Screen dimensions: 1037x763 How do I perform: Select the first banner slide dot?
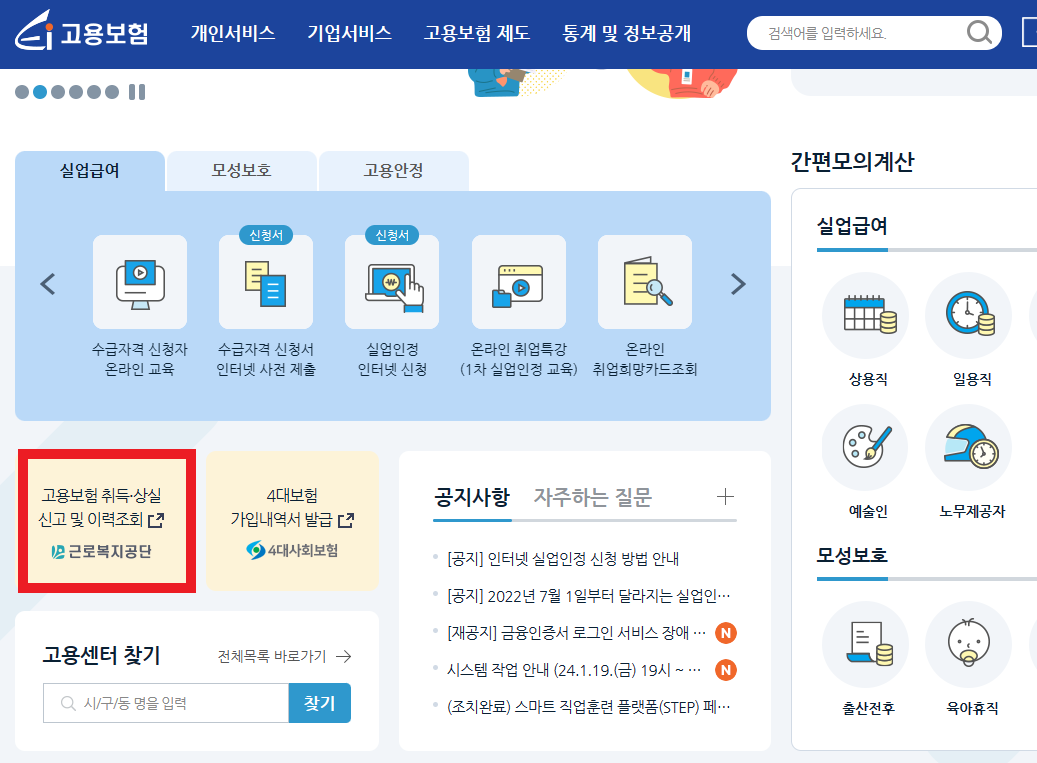tap(22, 92)
